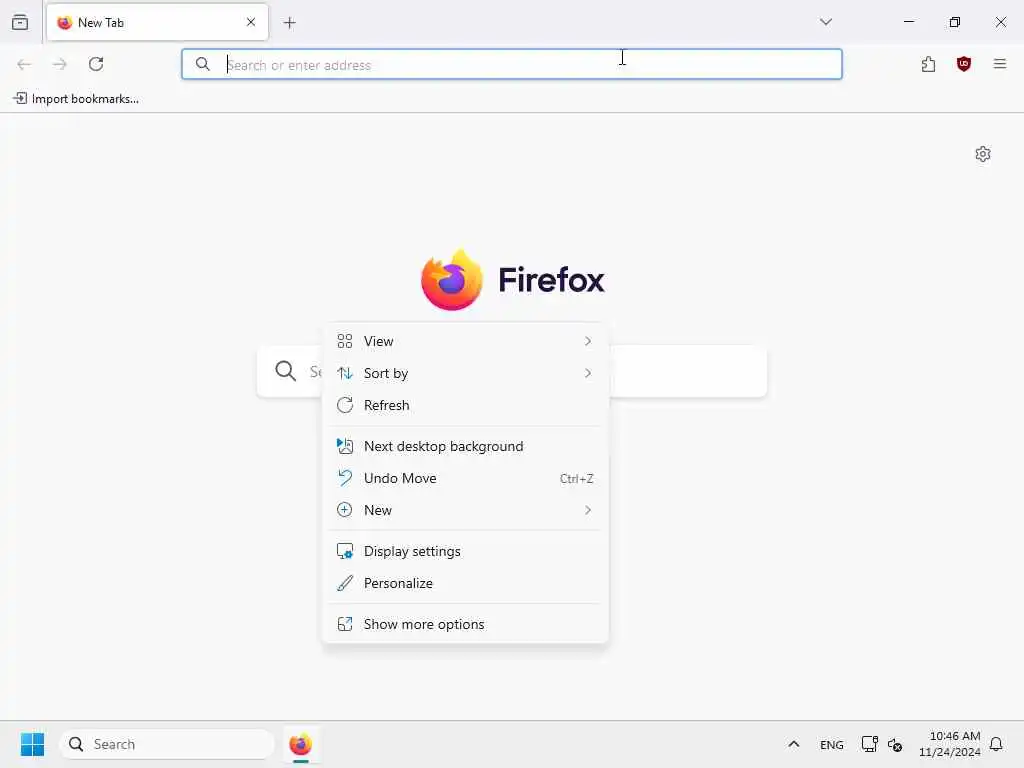Click the Refresh circular arrow icon
This screenshot has height=768, width=1024.
coord(345,406)
